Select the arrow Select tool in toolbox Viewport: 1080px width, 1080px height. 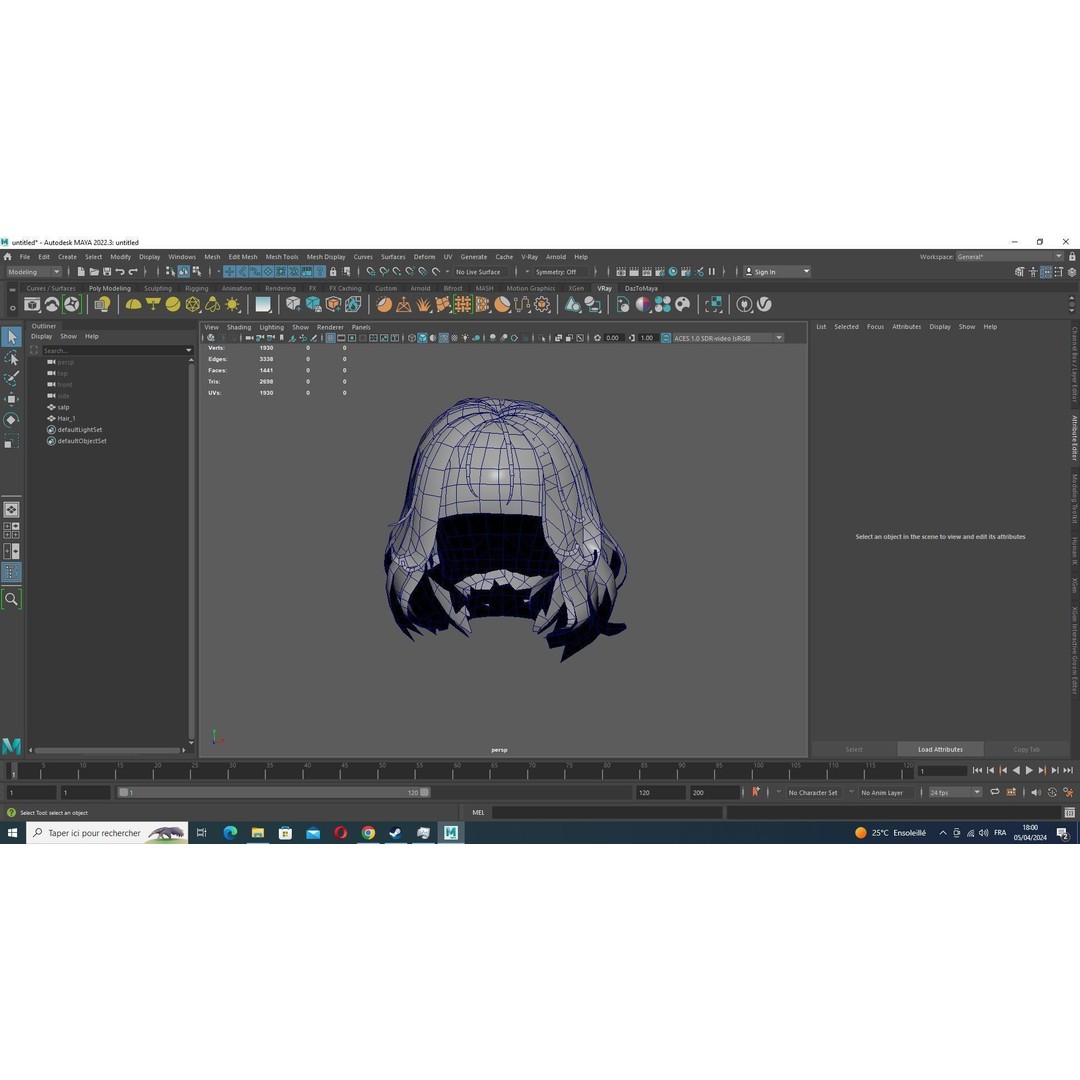[x=12, y=337]
